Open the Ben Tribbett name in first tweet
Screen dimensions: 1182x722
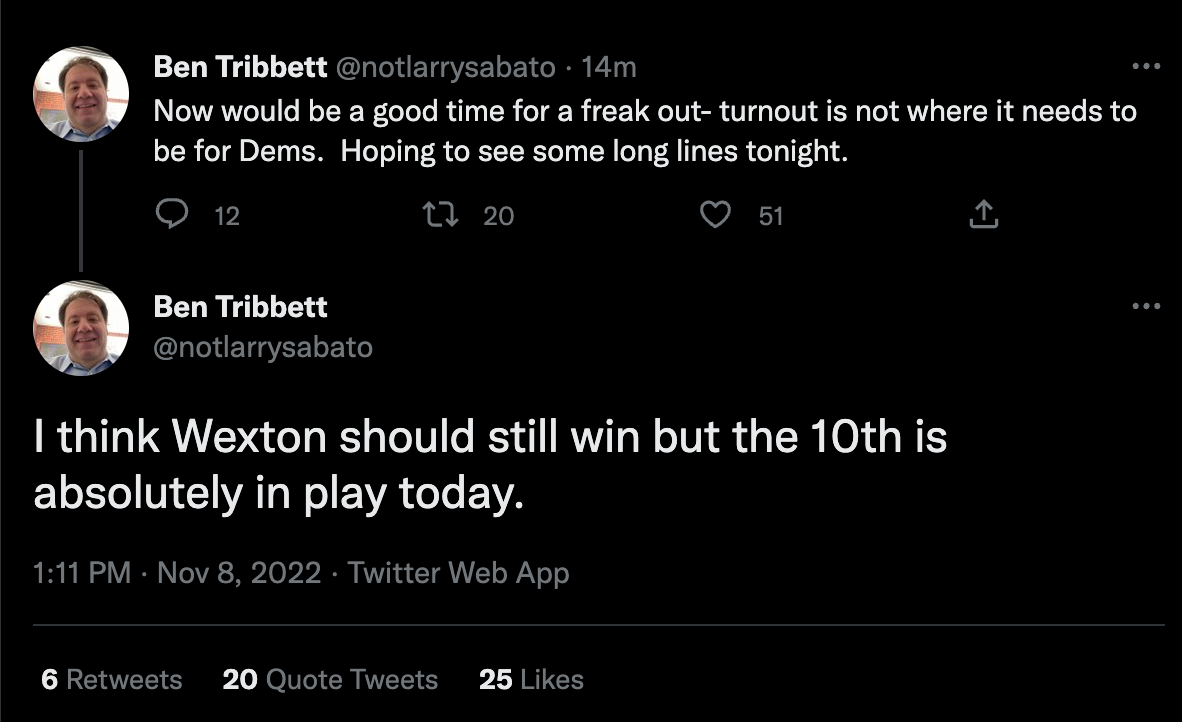[240, 67]
